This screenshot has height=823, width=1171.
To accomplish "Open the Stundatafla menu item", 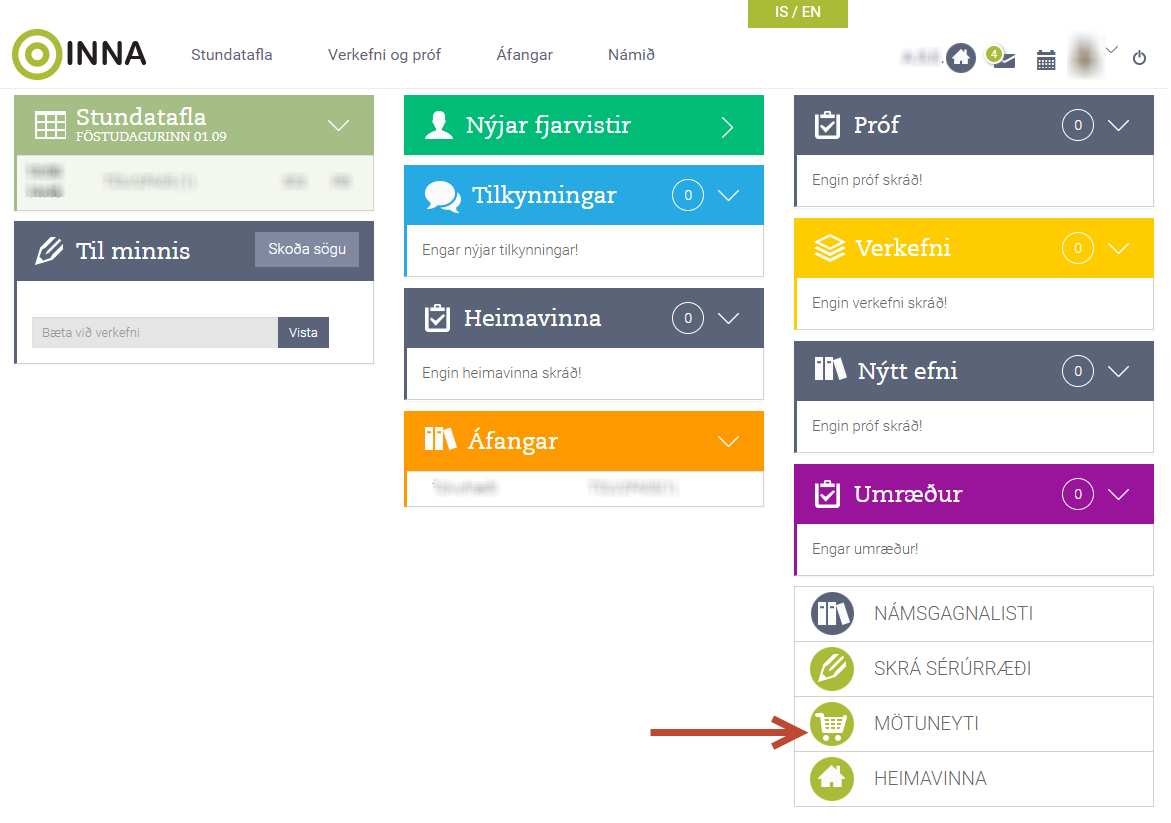I will click(x=232, y=55).
